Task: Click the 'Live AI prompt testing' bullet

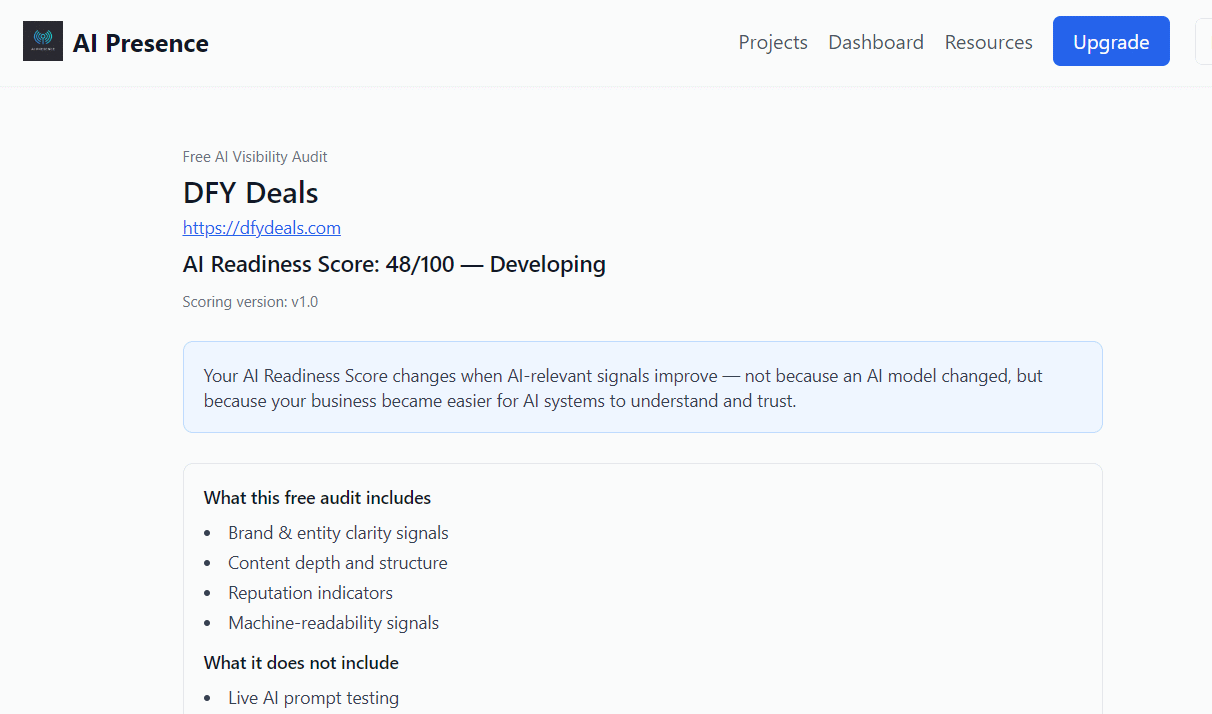Action: click(313, 697)
